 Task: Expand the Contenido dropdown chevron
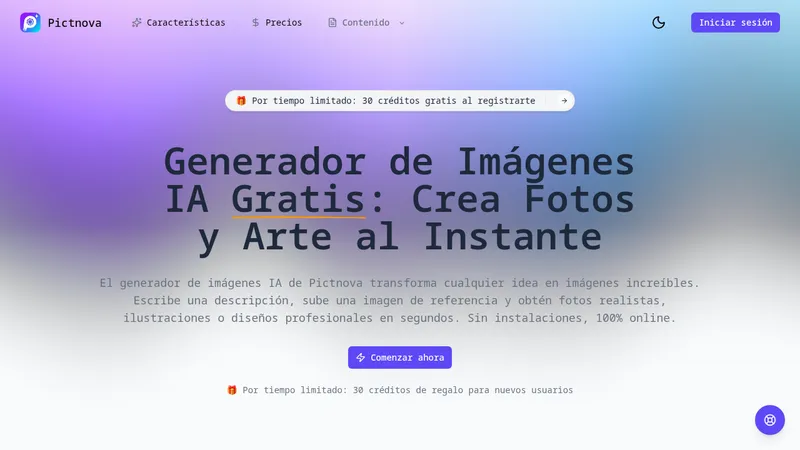(402, 23)
